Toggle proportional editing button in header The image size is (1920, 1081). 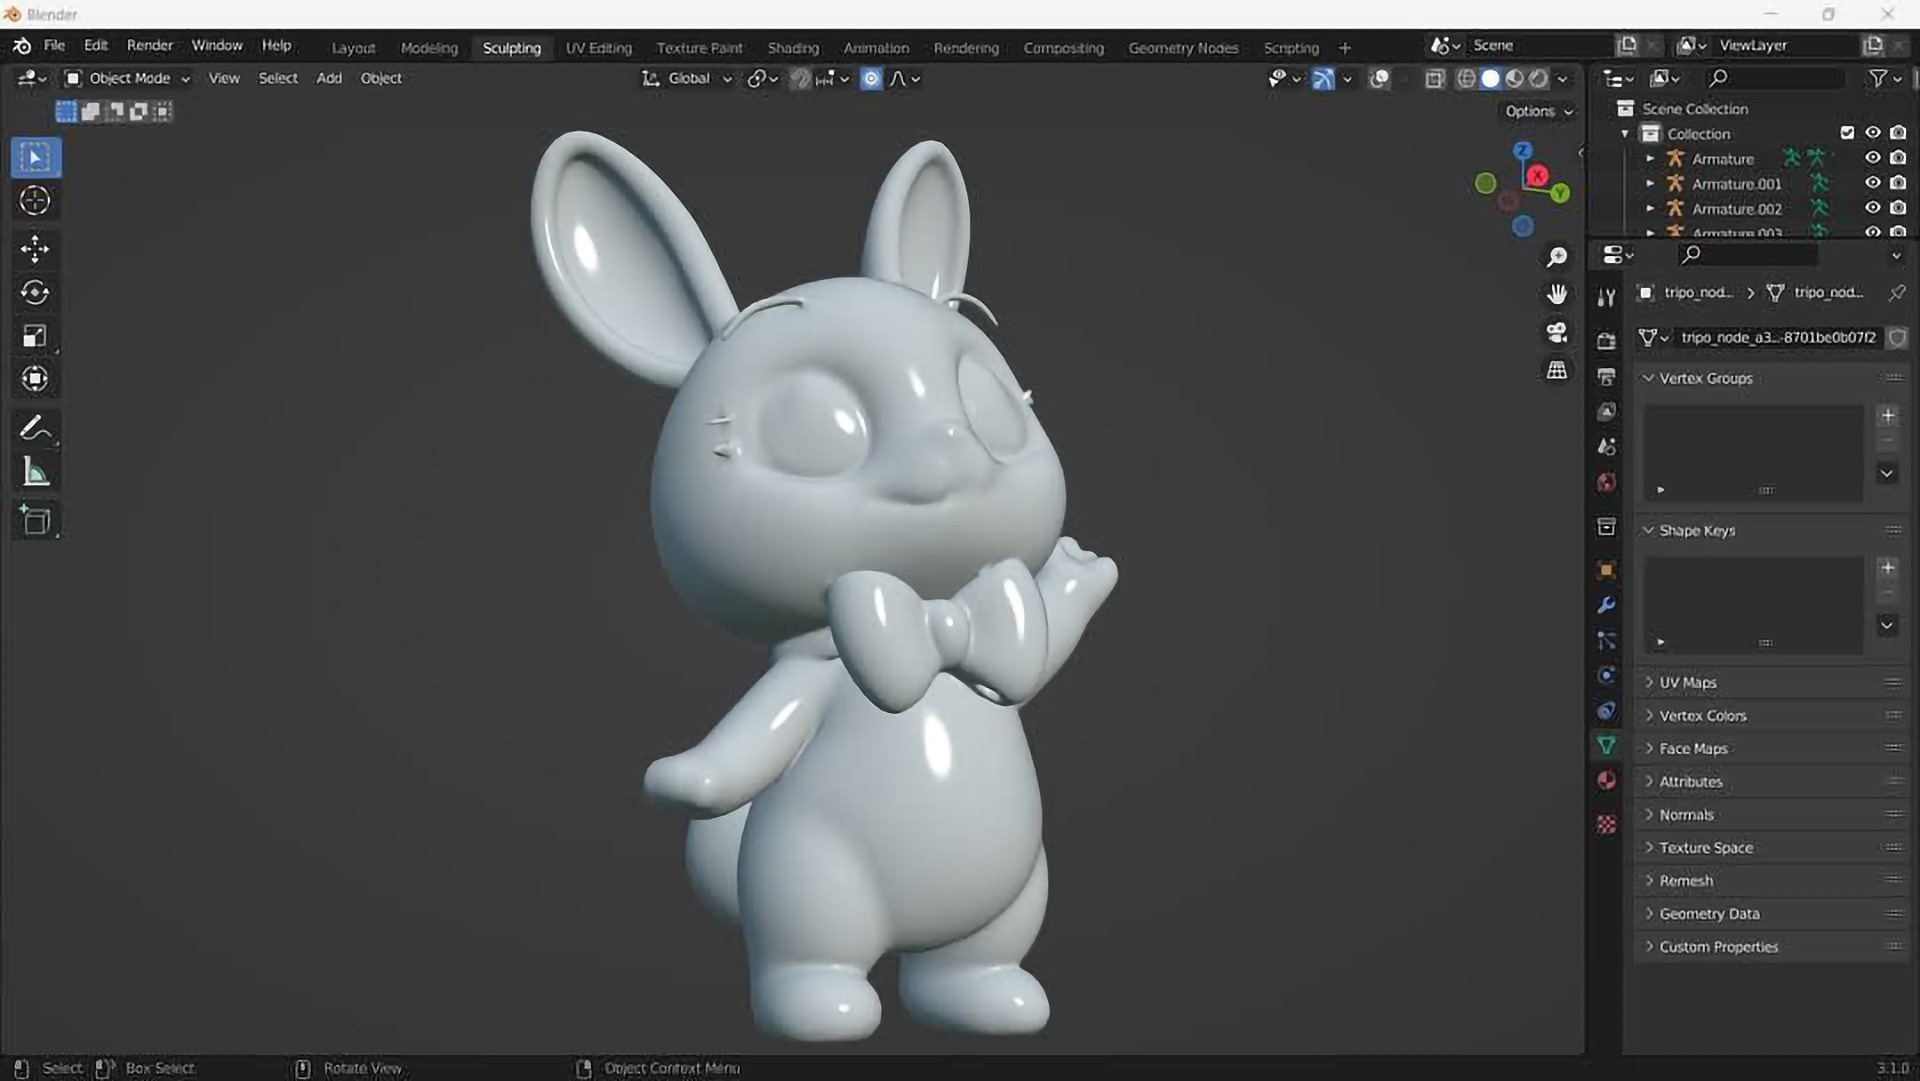pos(871,78)
